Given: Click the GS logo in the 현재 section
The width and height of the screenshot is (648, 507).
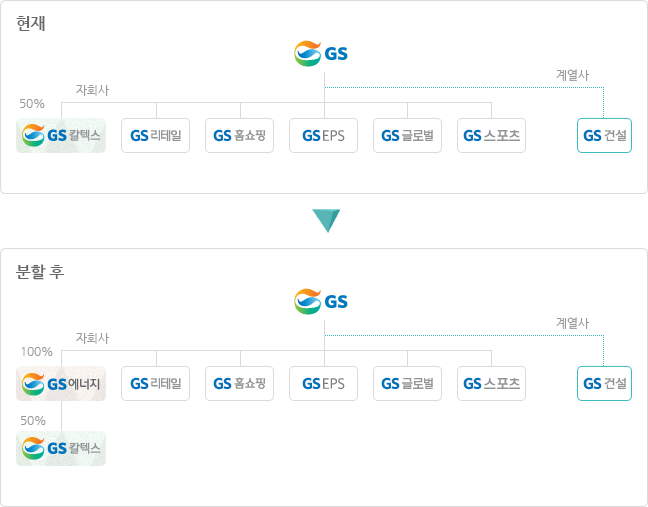Looking at the screenshot, I should click(x=322, y=53).
